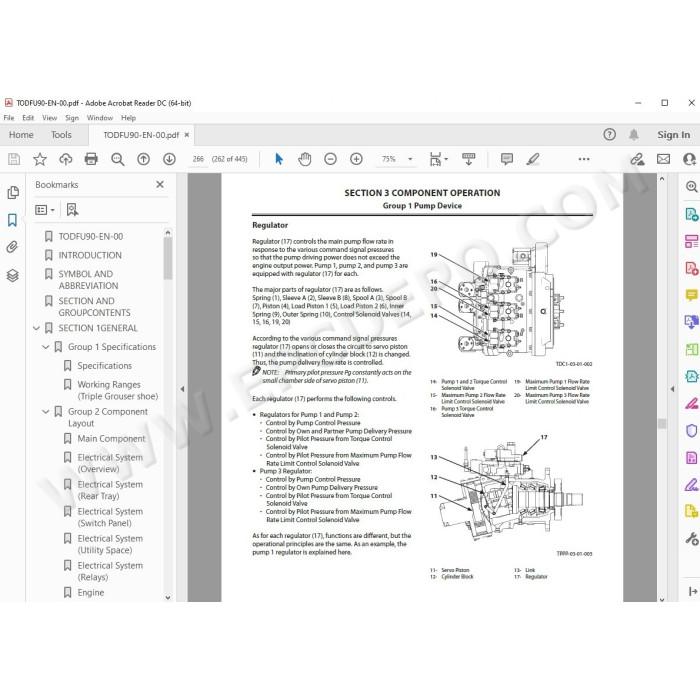Collapse Group 1 Specifications bookmark

(x=46, y=347)
